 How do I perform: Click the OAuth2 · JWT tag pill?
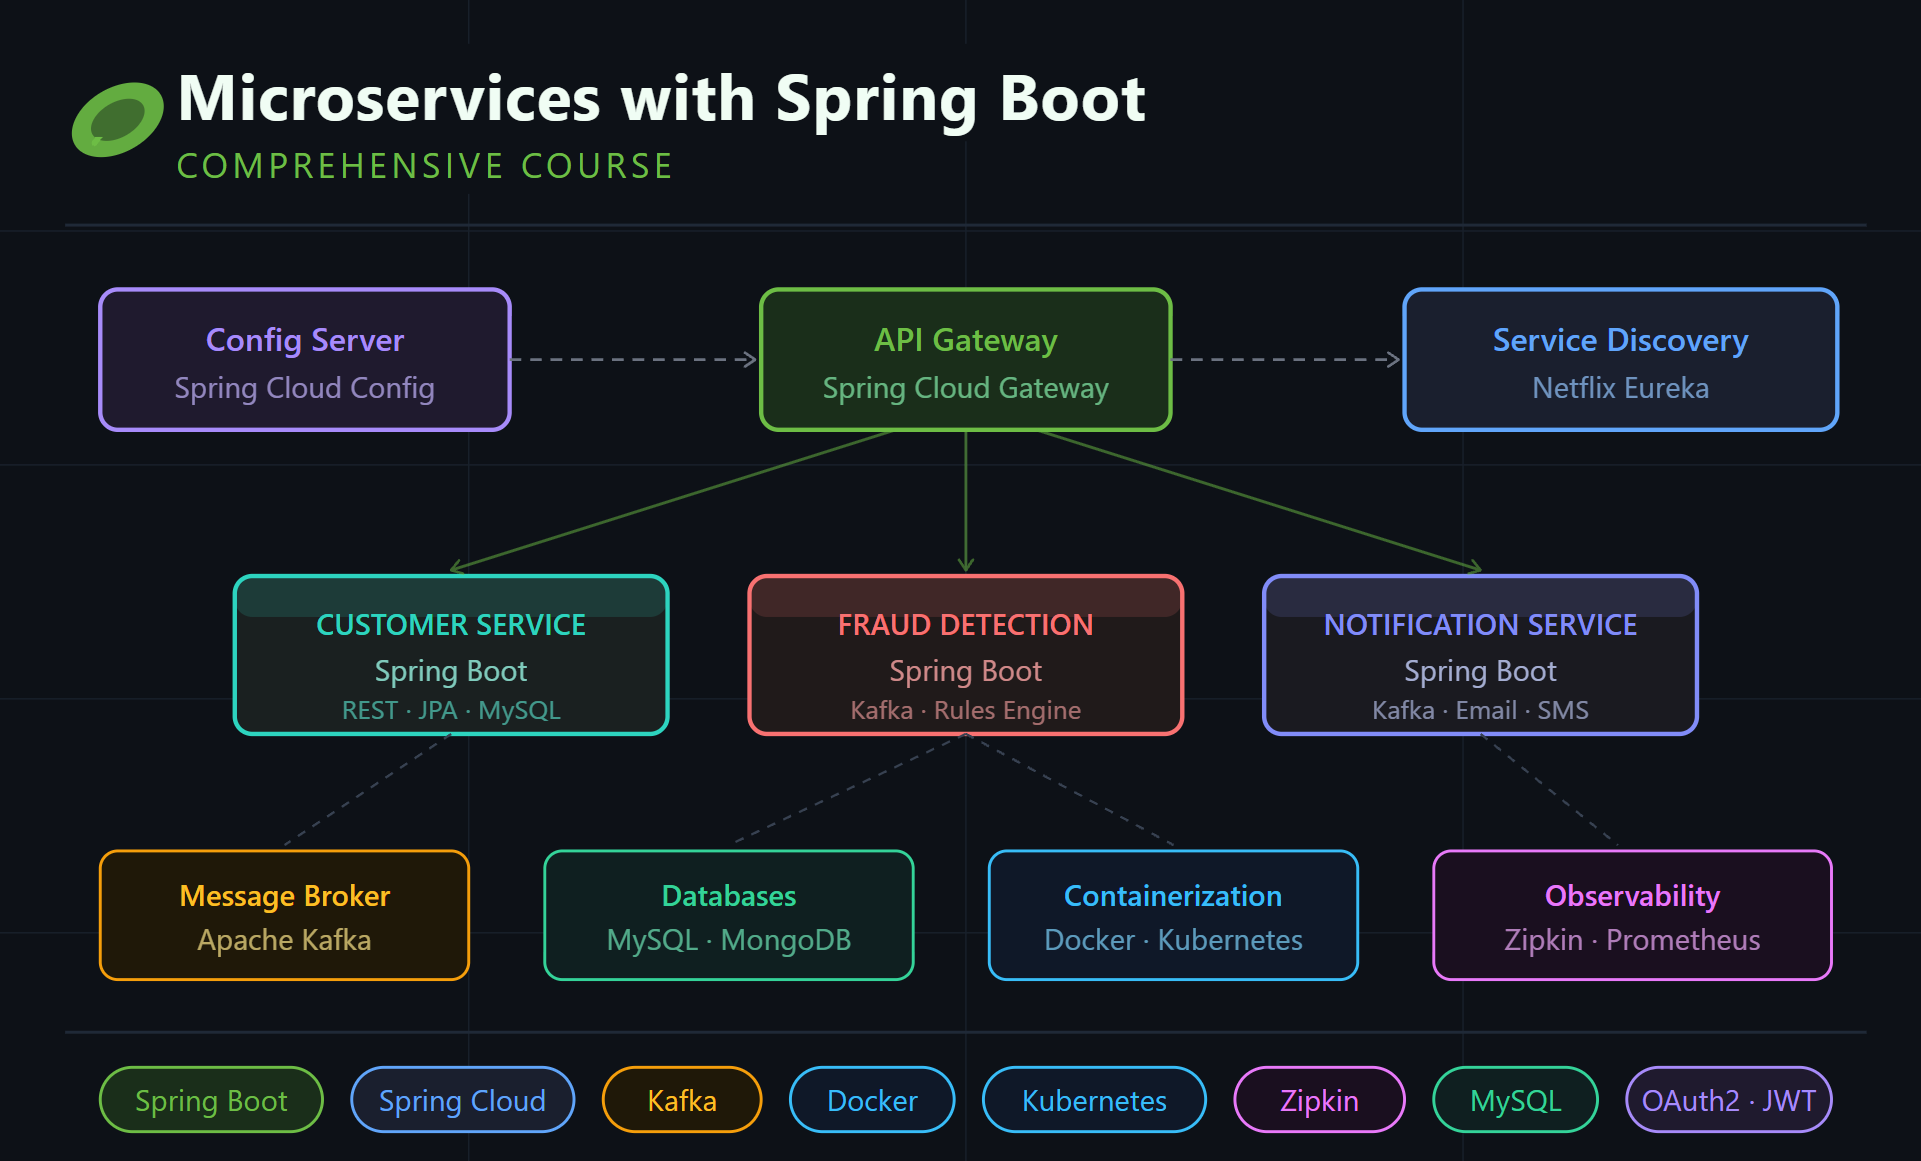(x=1729, y=1100)
